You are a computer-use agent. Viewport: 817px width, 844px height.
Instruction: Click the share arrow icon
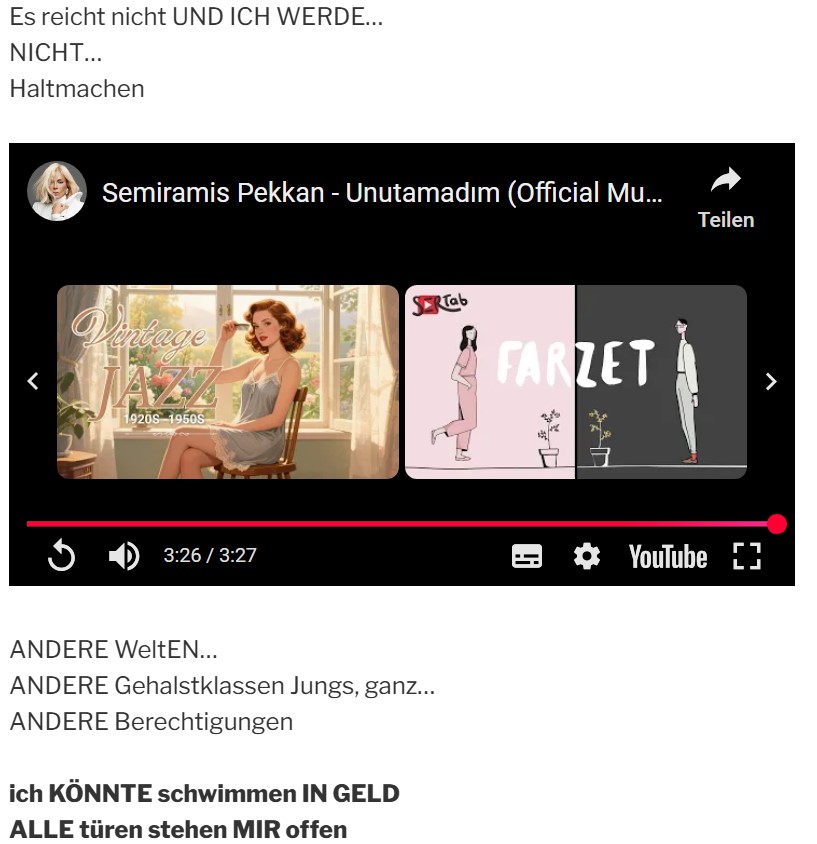726,180
